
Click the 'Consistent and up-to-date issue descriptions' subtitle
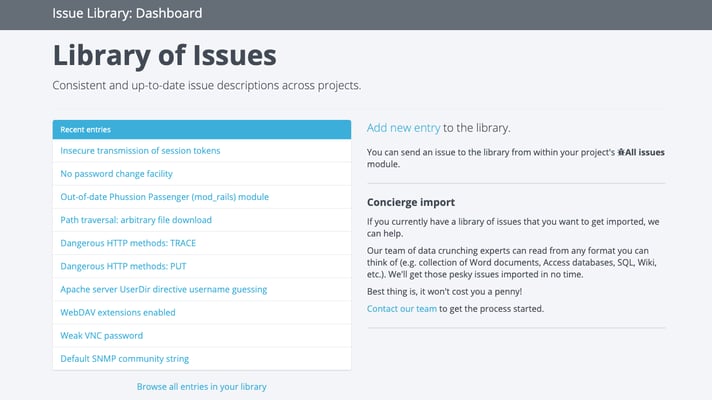207,85
